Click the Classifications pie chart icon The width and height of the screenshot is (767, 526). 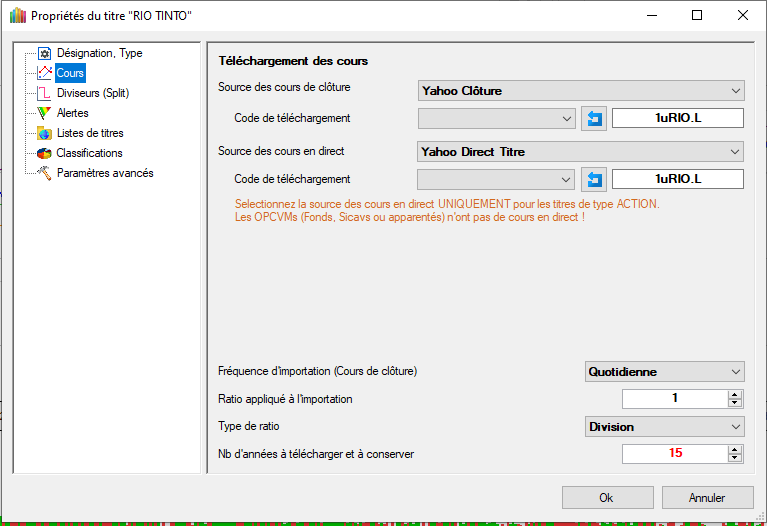click(44, 153)
